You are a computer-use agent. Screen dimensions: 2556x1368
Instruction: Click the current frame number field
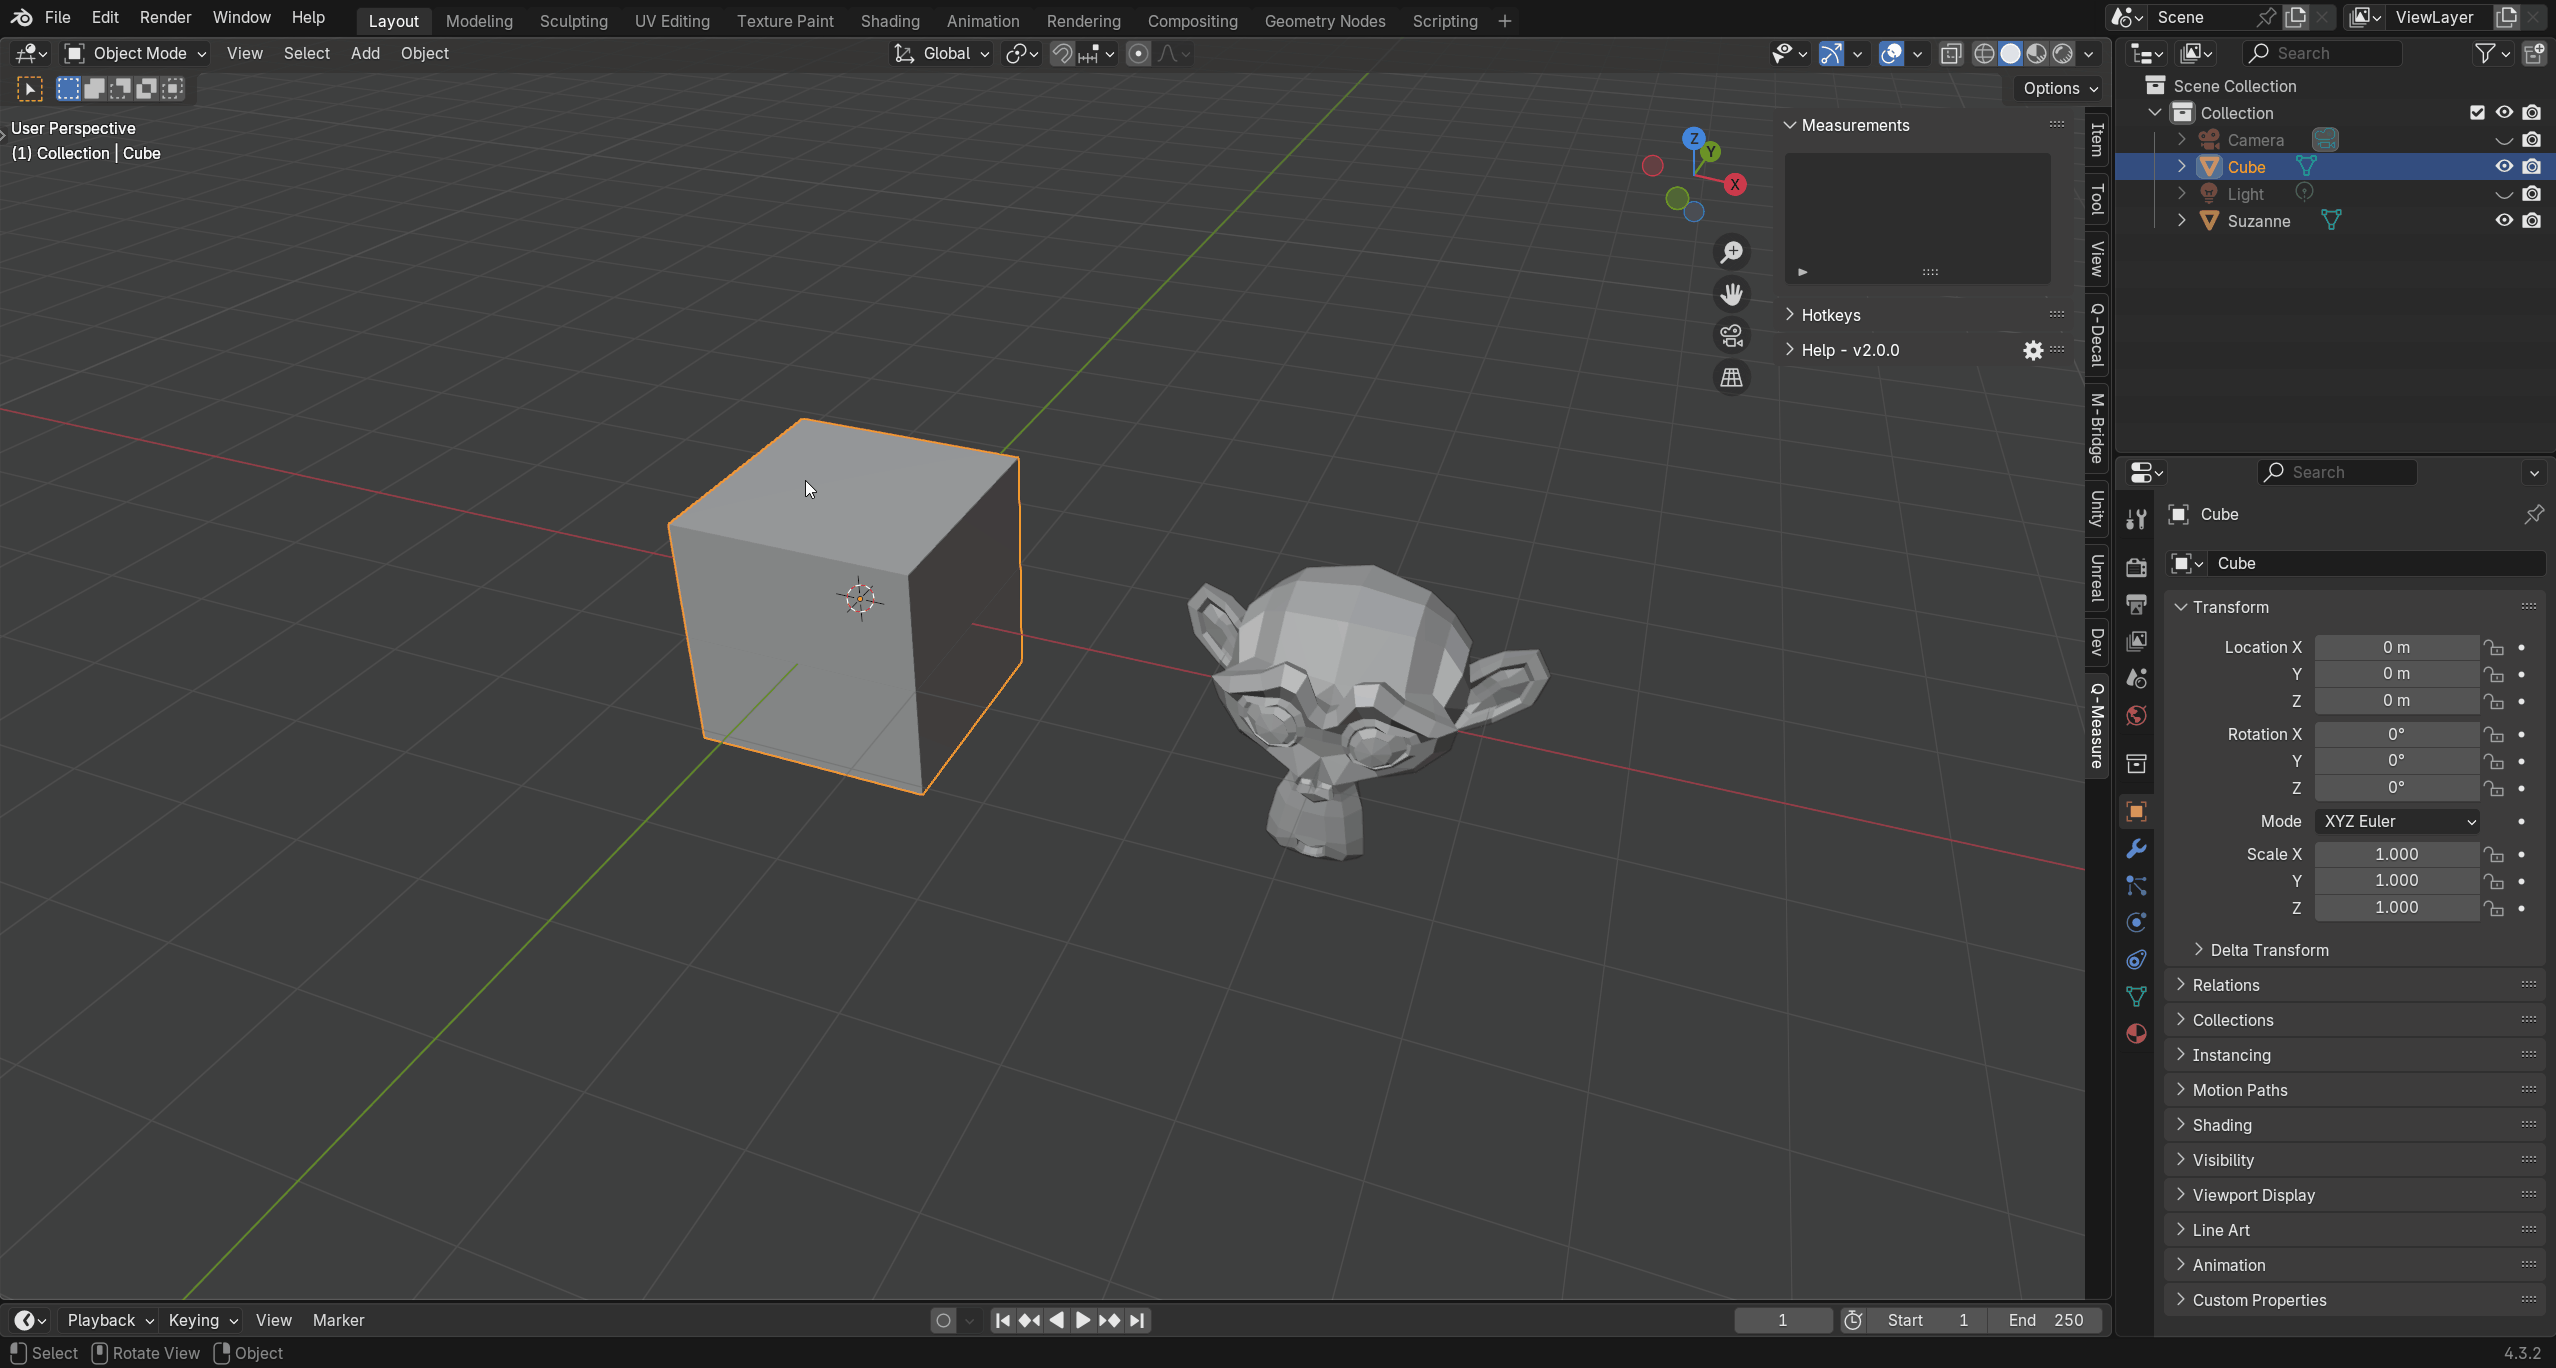point(1783,1320)
